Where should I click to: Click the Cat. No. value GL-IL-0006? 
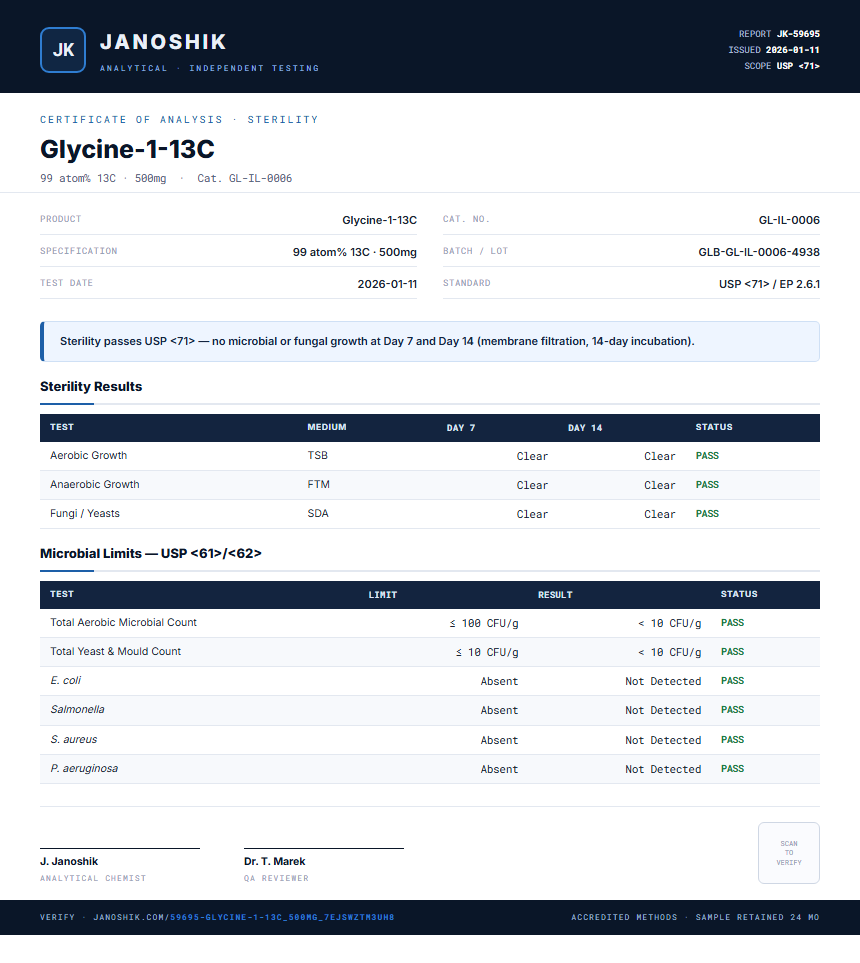point(789,220)
